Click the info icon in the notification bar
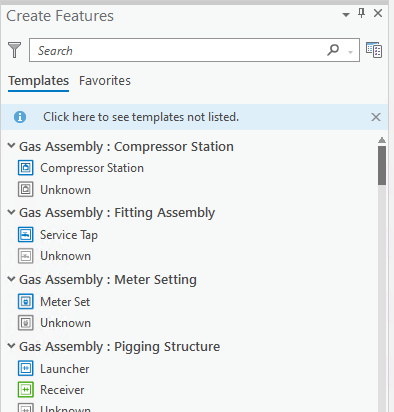This screenshot has width=394, height=412. pos(20,117)
